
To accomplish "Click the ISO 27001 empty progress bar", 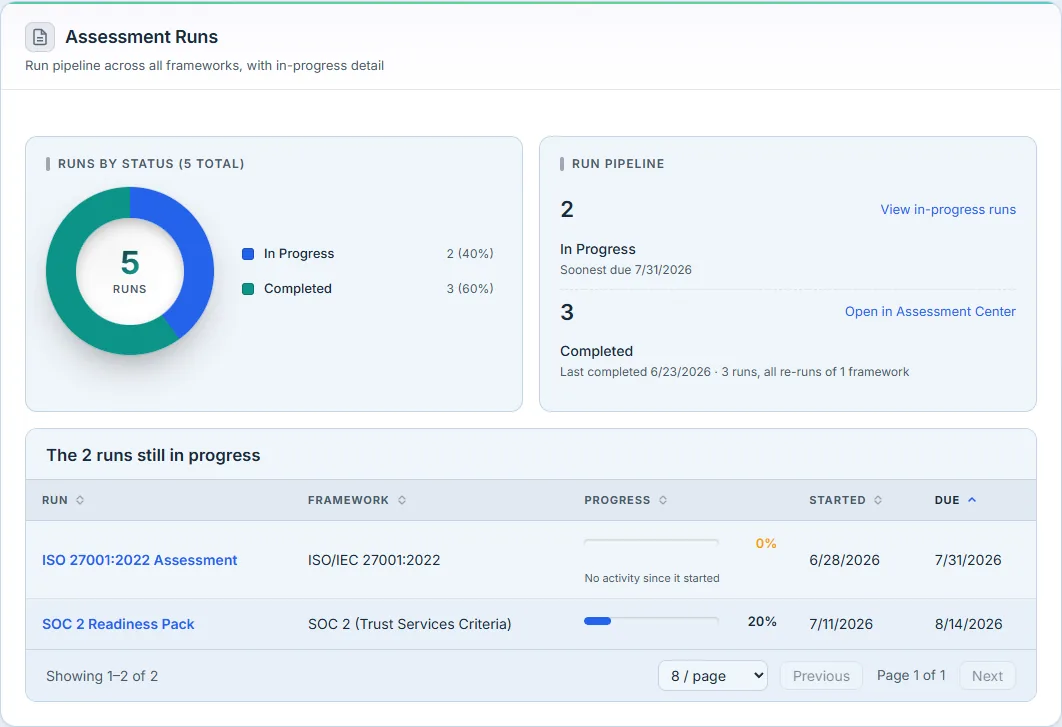I will coord(651,542).
